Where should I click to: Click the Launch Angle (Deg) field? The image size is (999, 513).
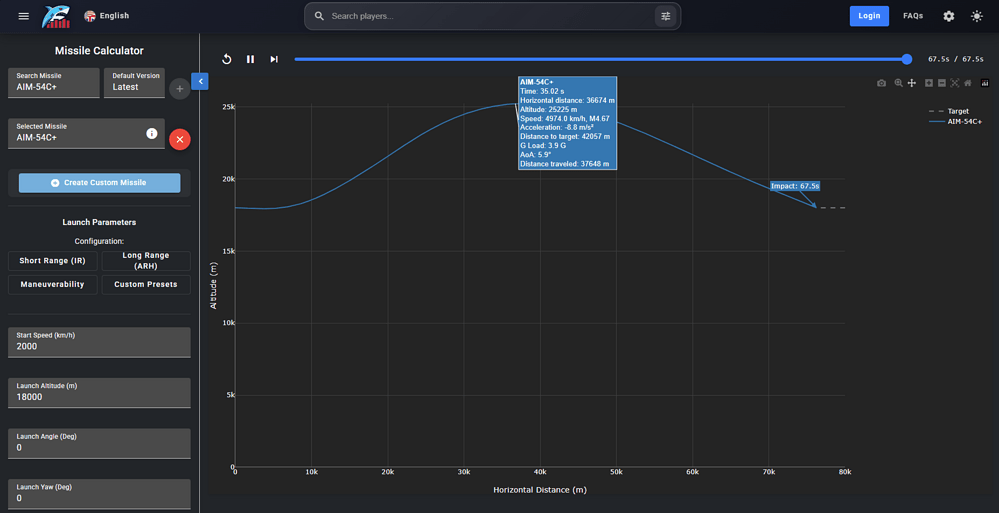[x=99, y=444]
